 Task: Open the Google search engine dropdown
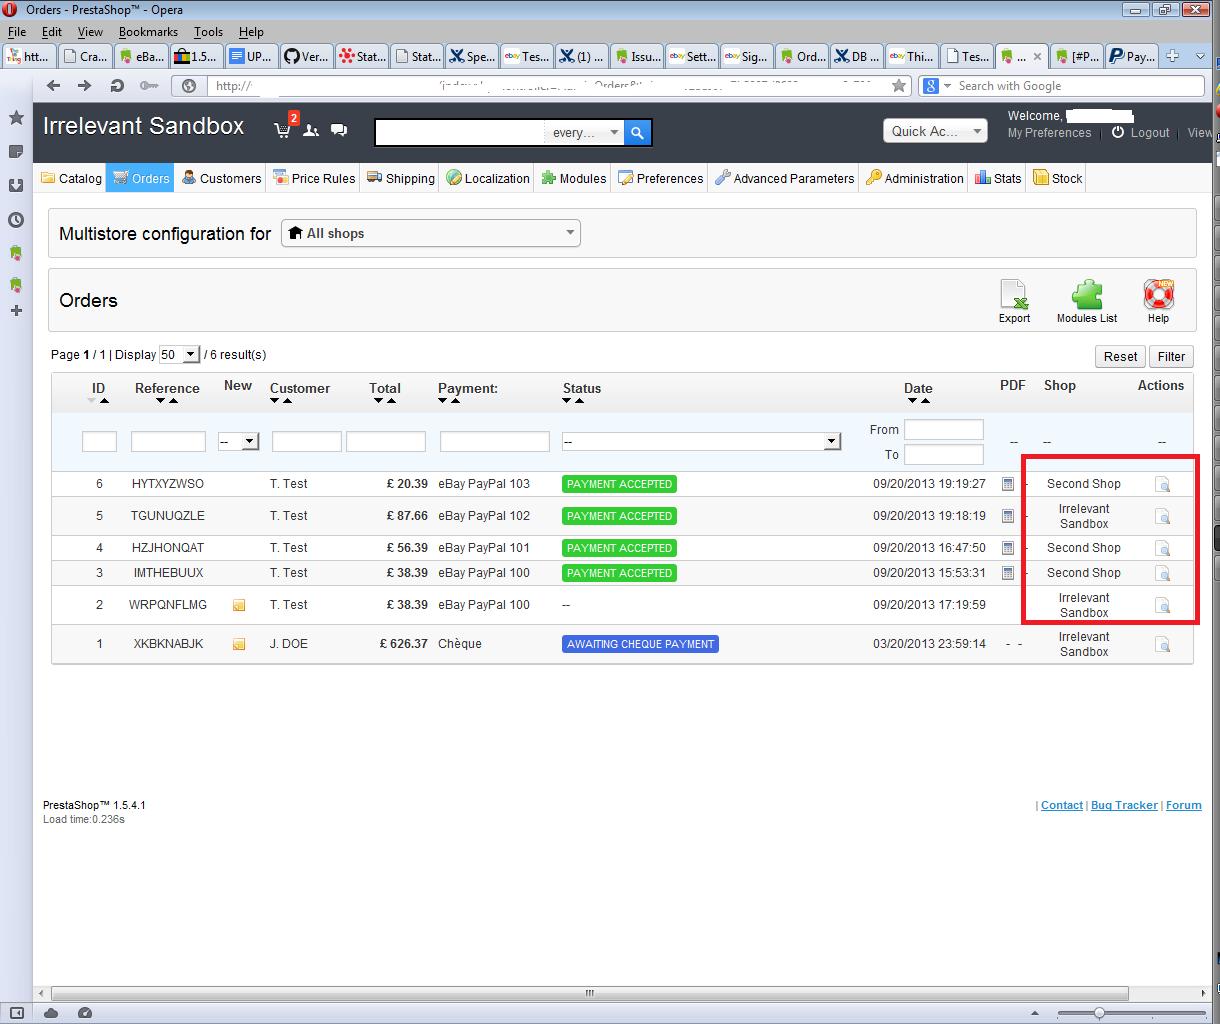pyautogui.click(x=937, y=86)
